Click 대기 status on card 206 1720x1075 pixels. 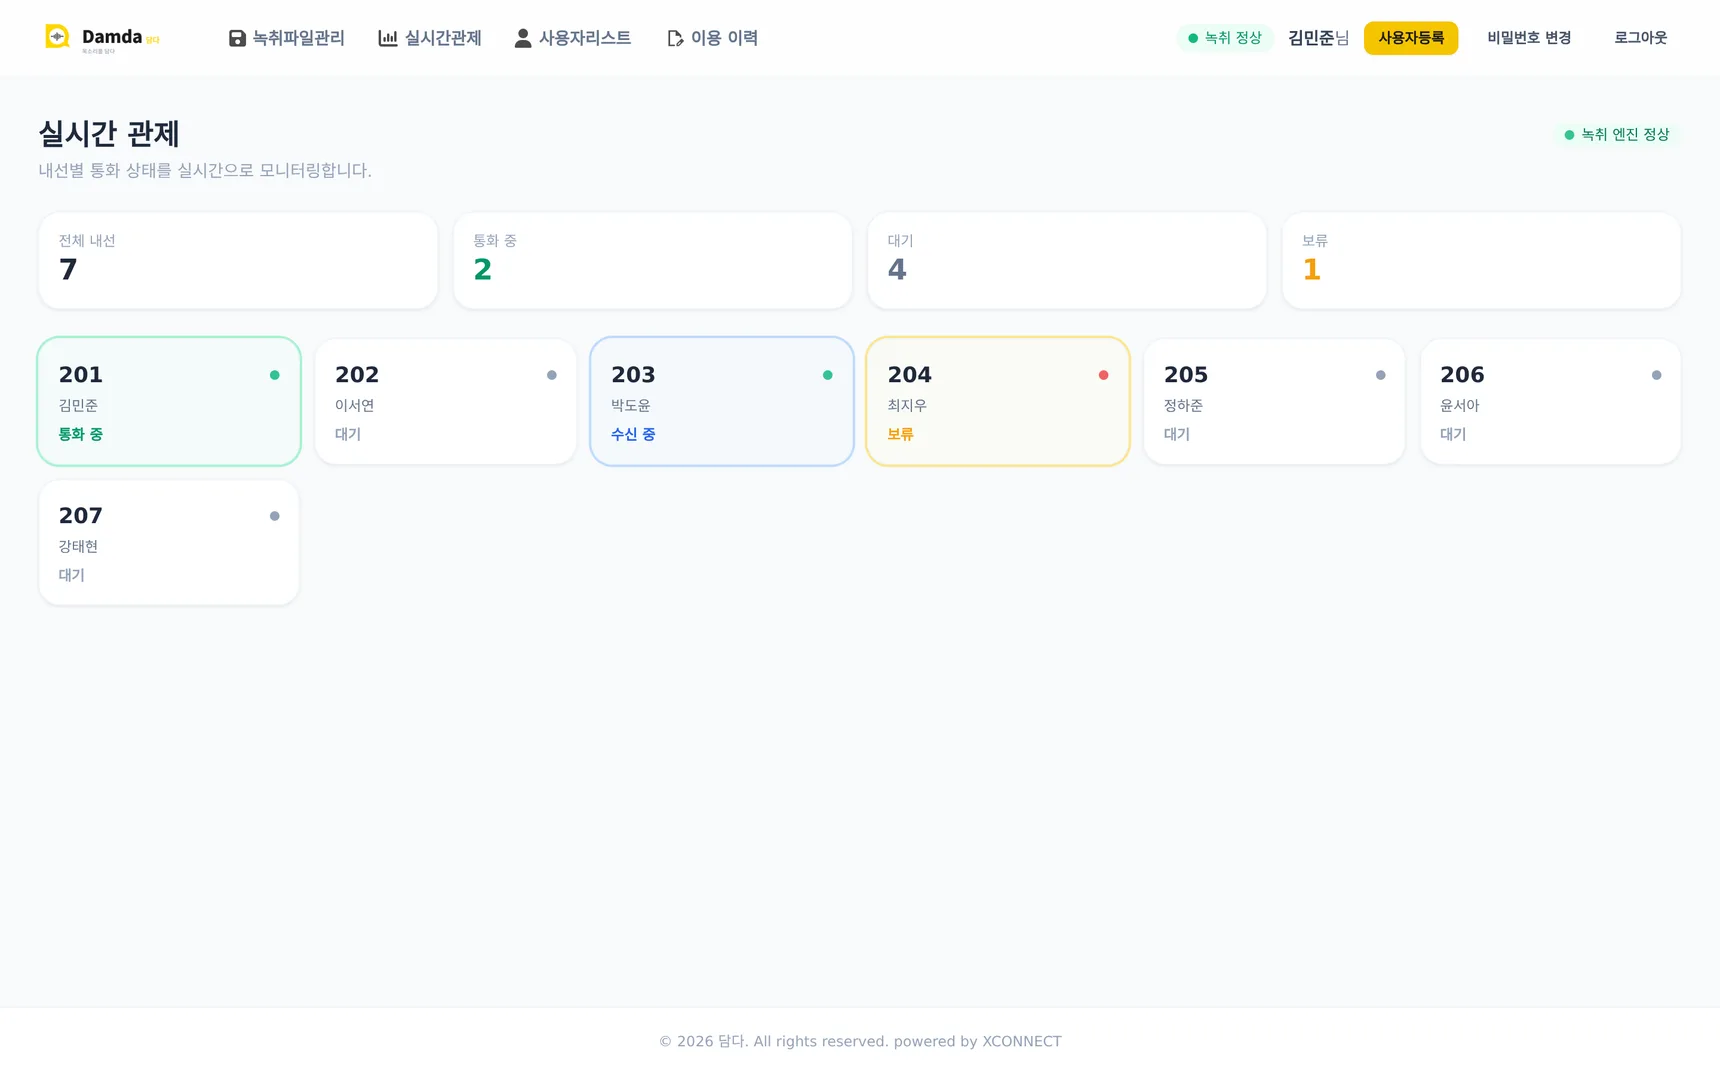click(1453, 435)
